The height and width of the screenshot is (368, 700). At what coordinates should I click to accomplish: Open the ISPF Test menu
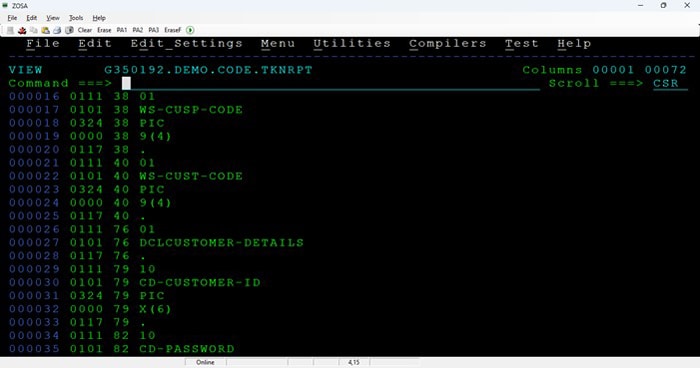coord(522,44)
